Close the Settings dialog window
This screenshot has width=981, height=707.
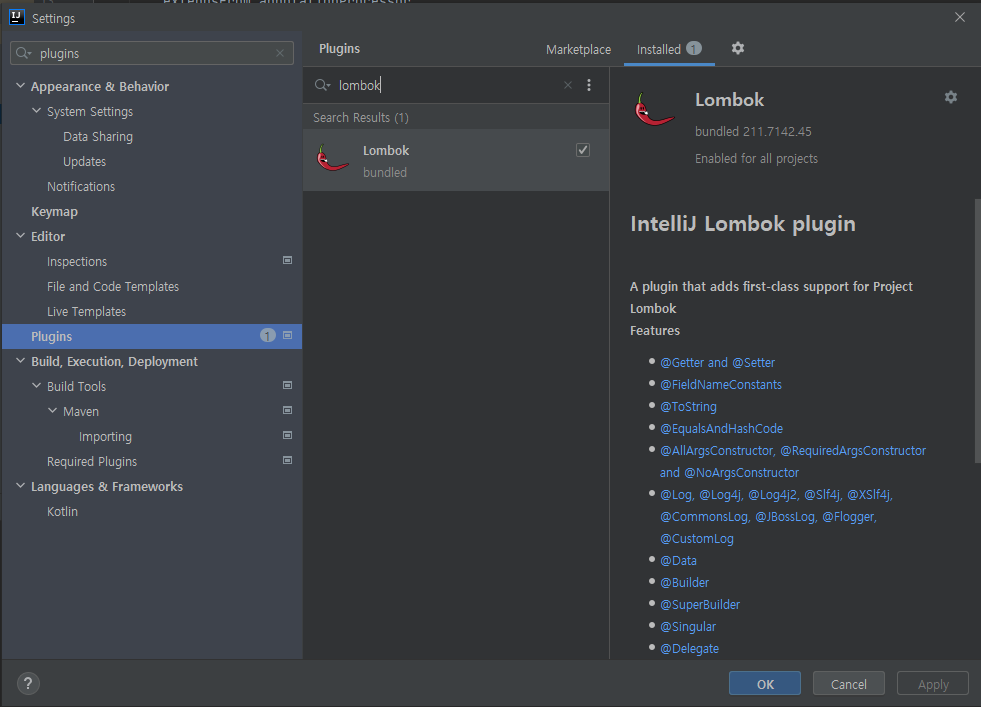(x=960, y=18)
